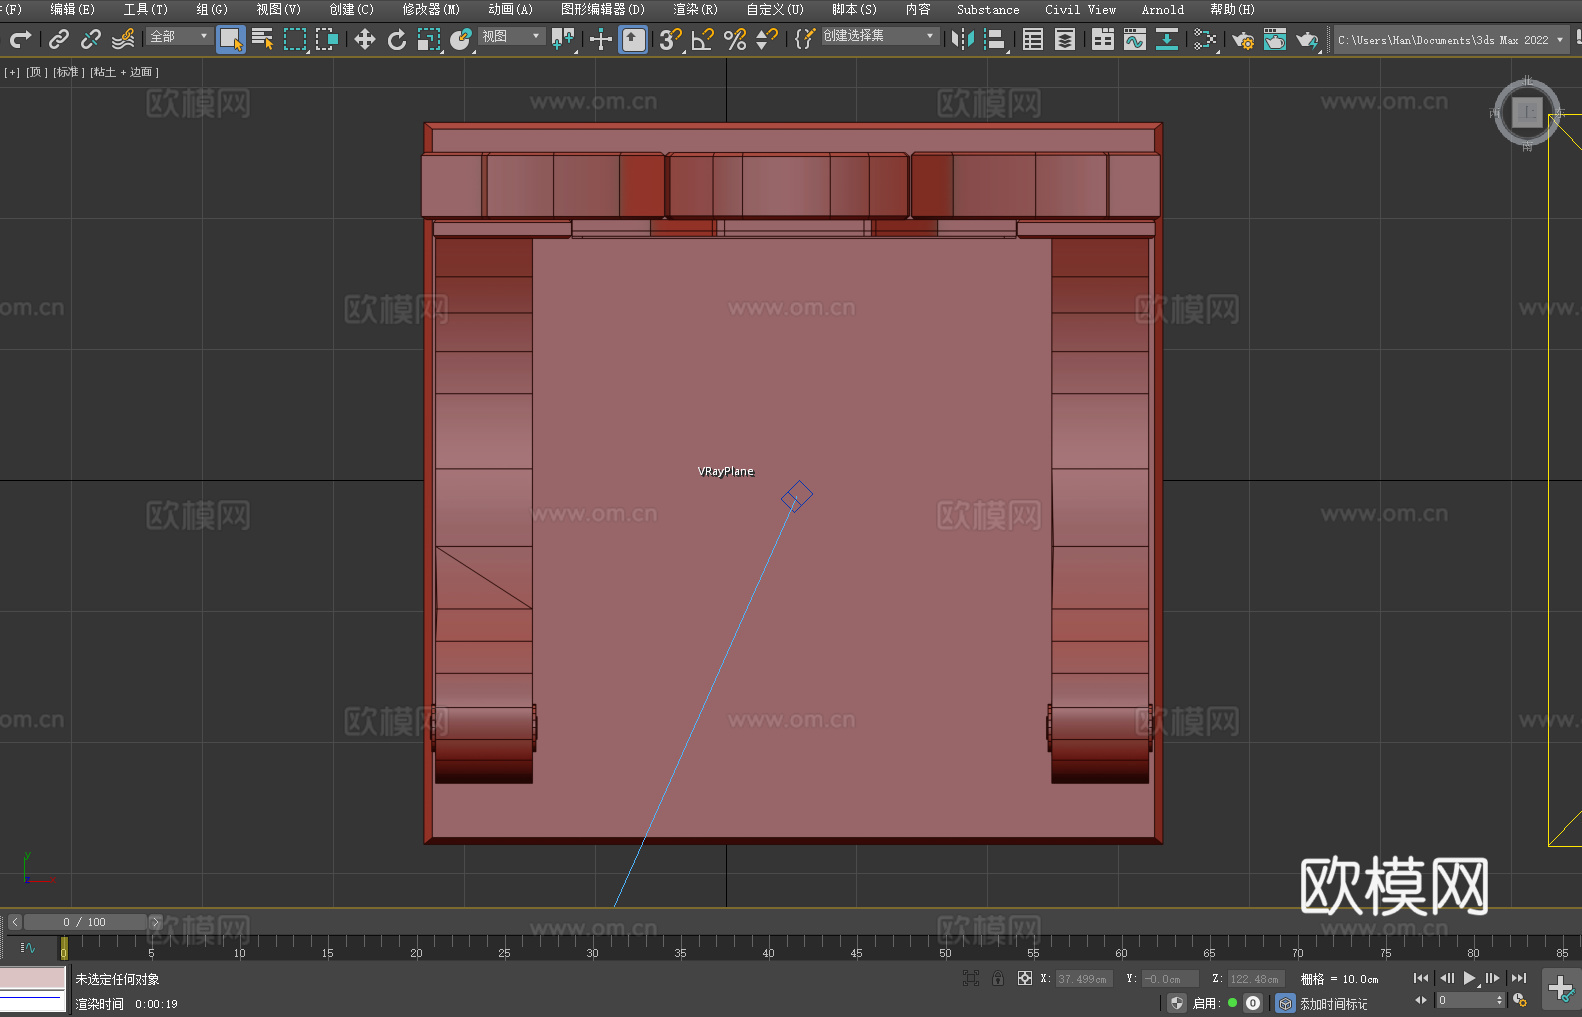
Task: Open the Scene Explorer toggle
Action: point(1033,39)
